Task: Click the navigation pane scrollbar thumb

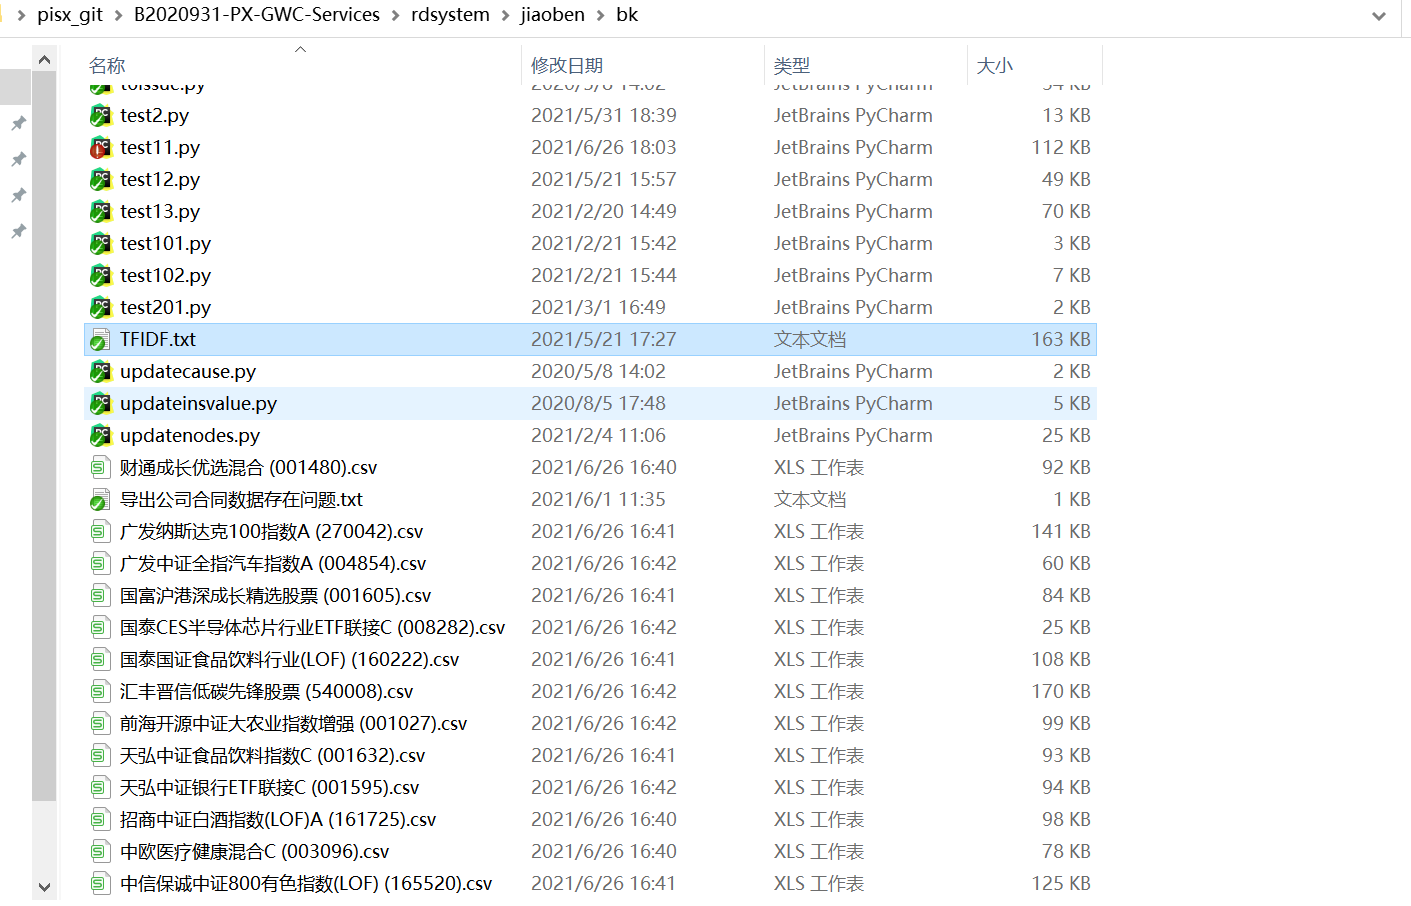Action: [x=44, y=436]
